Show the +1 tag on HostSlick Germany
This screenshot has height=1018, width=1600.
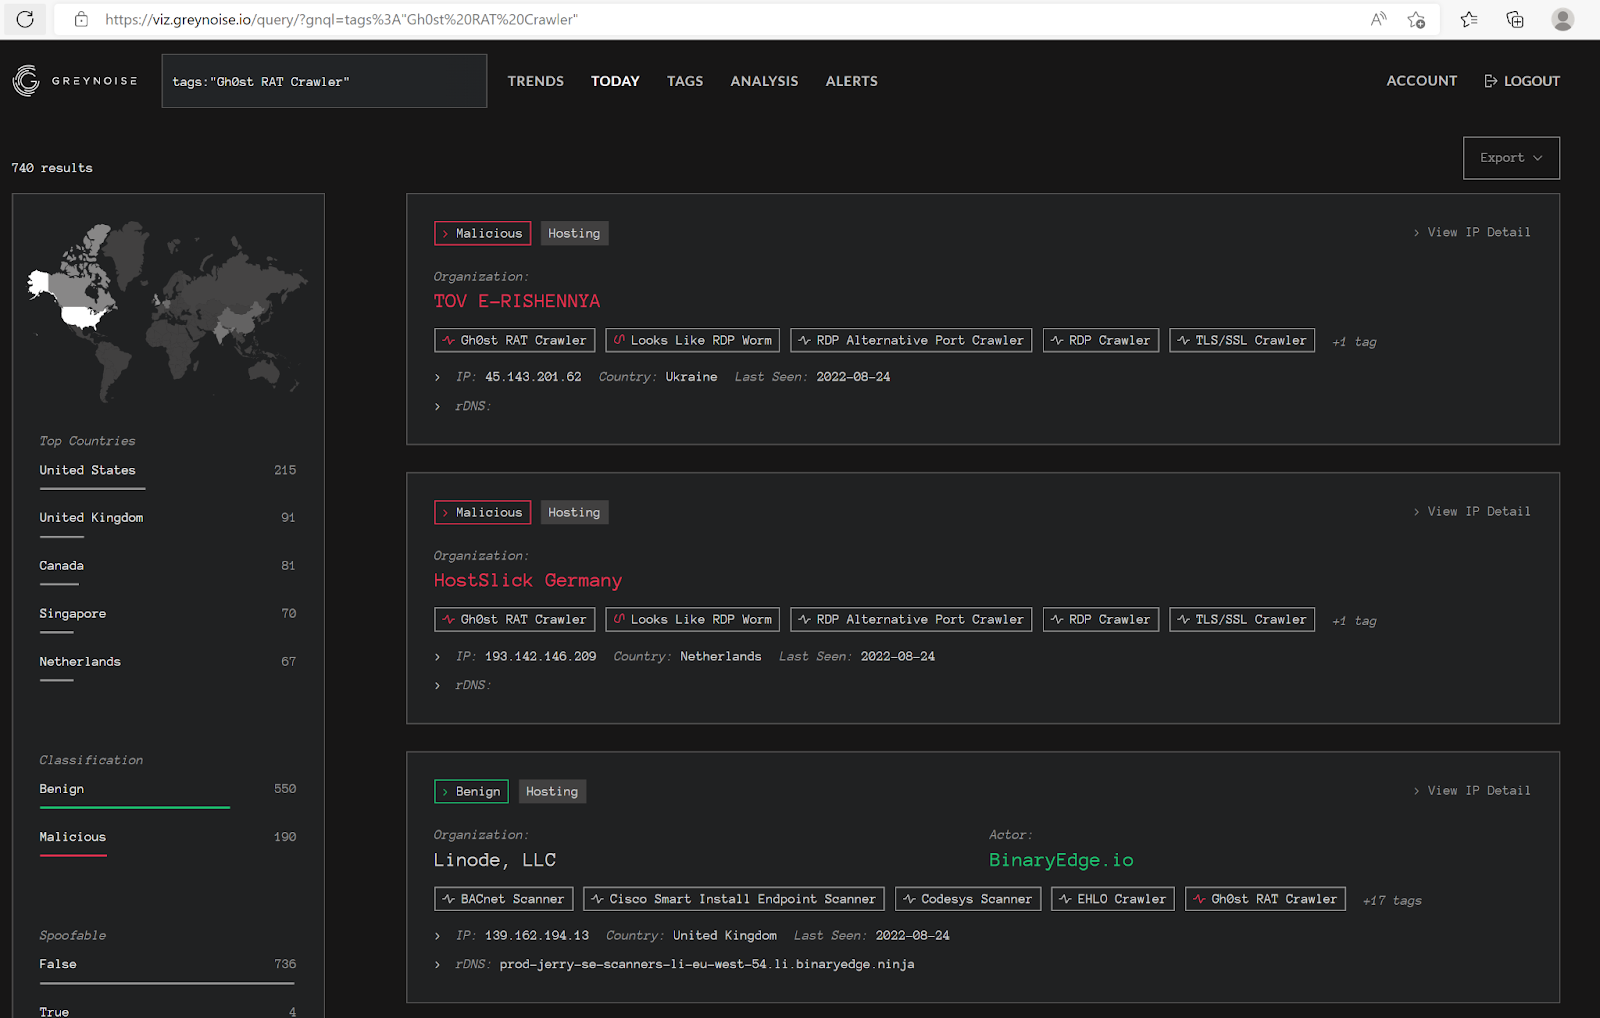coord(1354,621)
